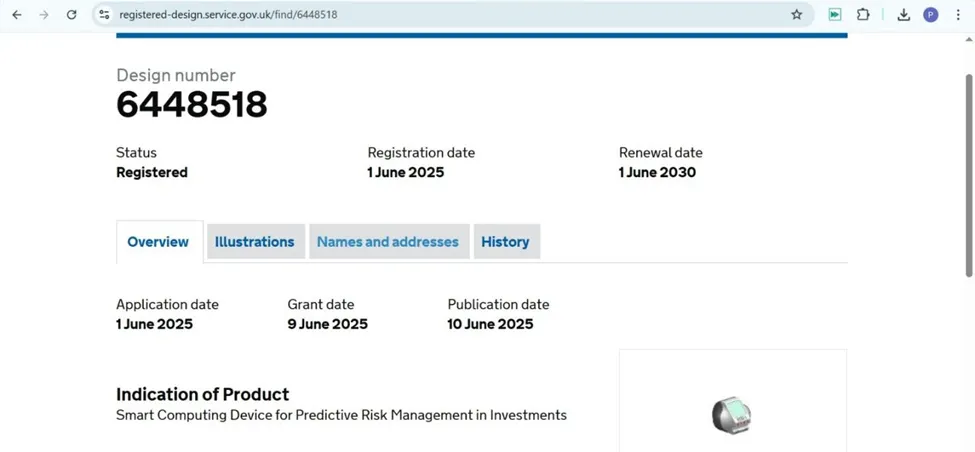Click the browser back arrow
975x452 pixels.
tap(17, 15)
